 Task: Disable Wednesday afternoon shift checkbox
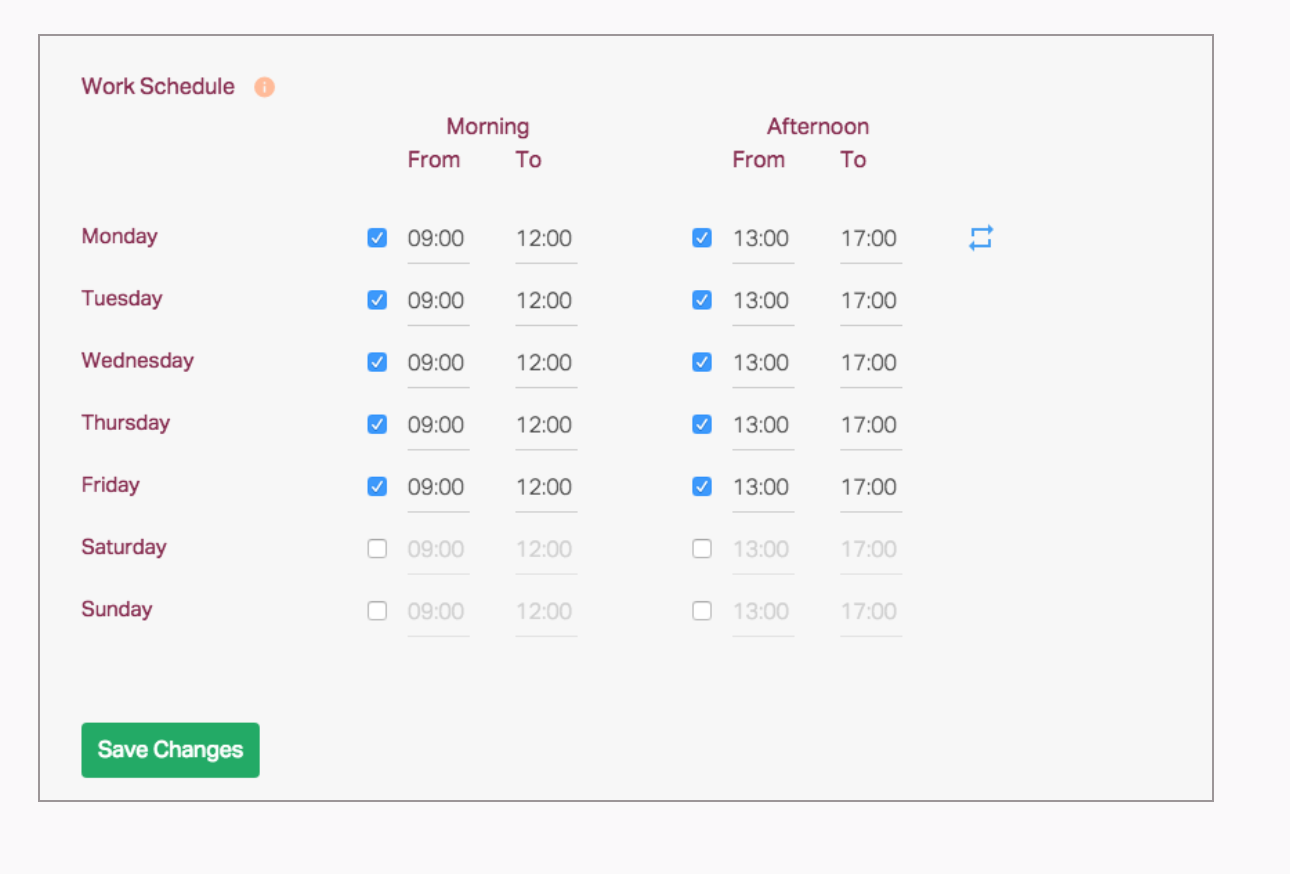[702, 362]
